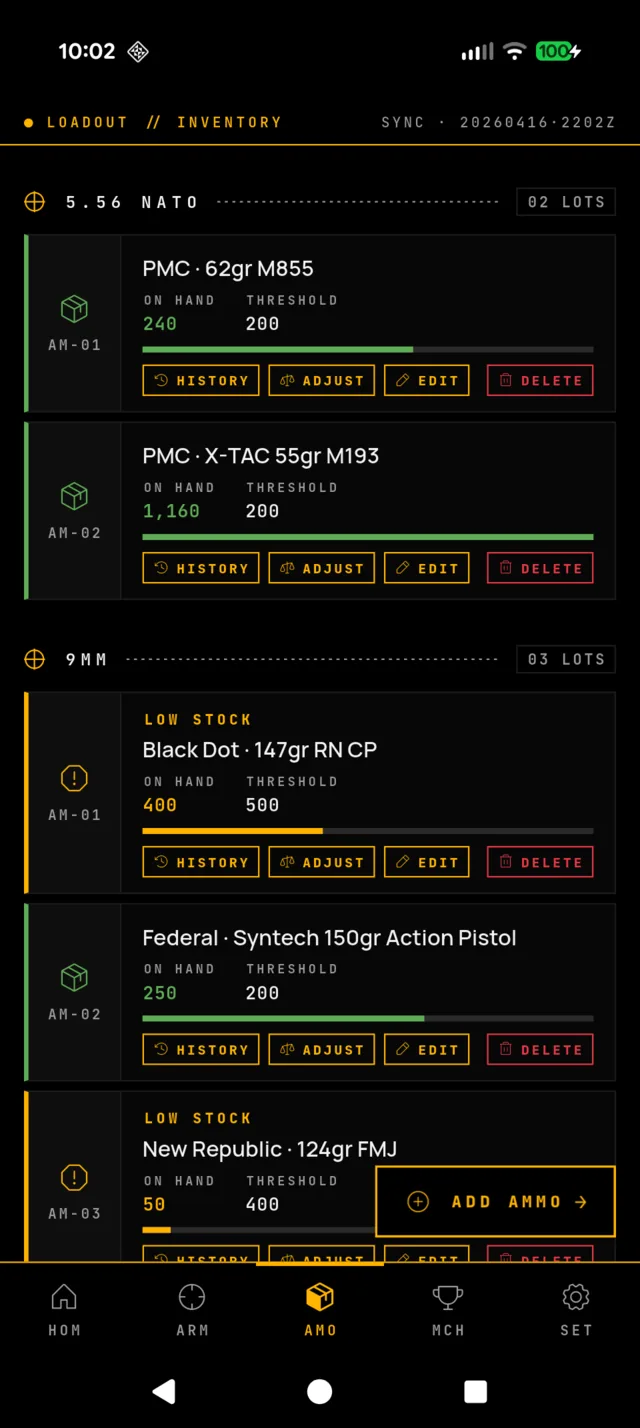Tap the warning octagon icon for AM-03 New Republic lot
The height and width of the screenshot is (1428, 640).
pyautogui.click(x=74, y=1177)
